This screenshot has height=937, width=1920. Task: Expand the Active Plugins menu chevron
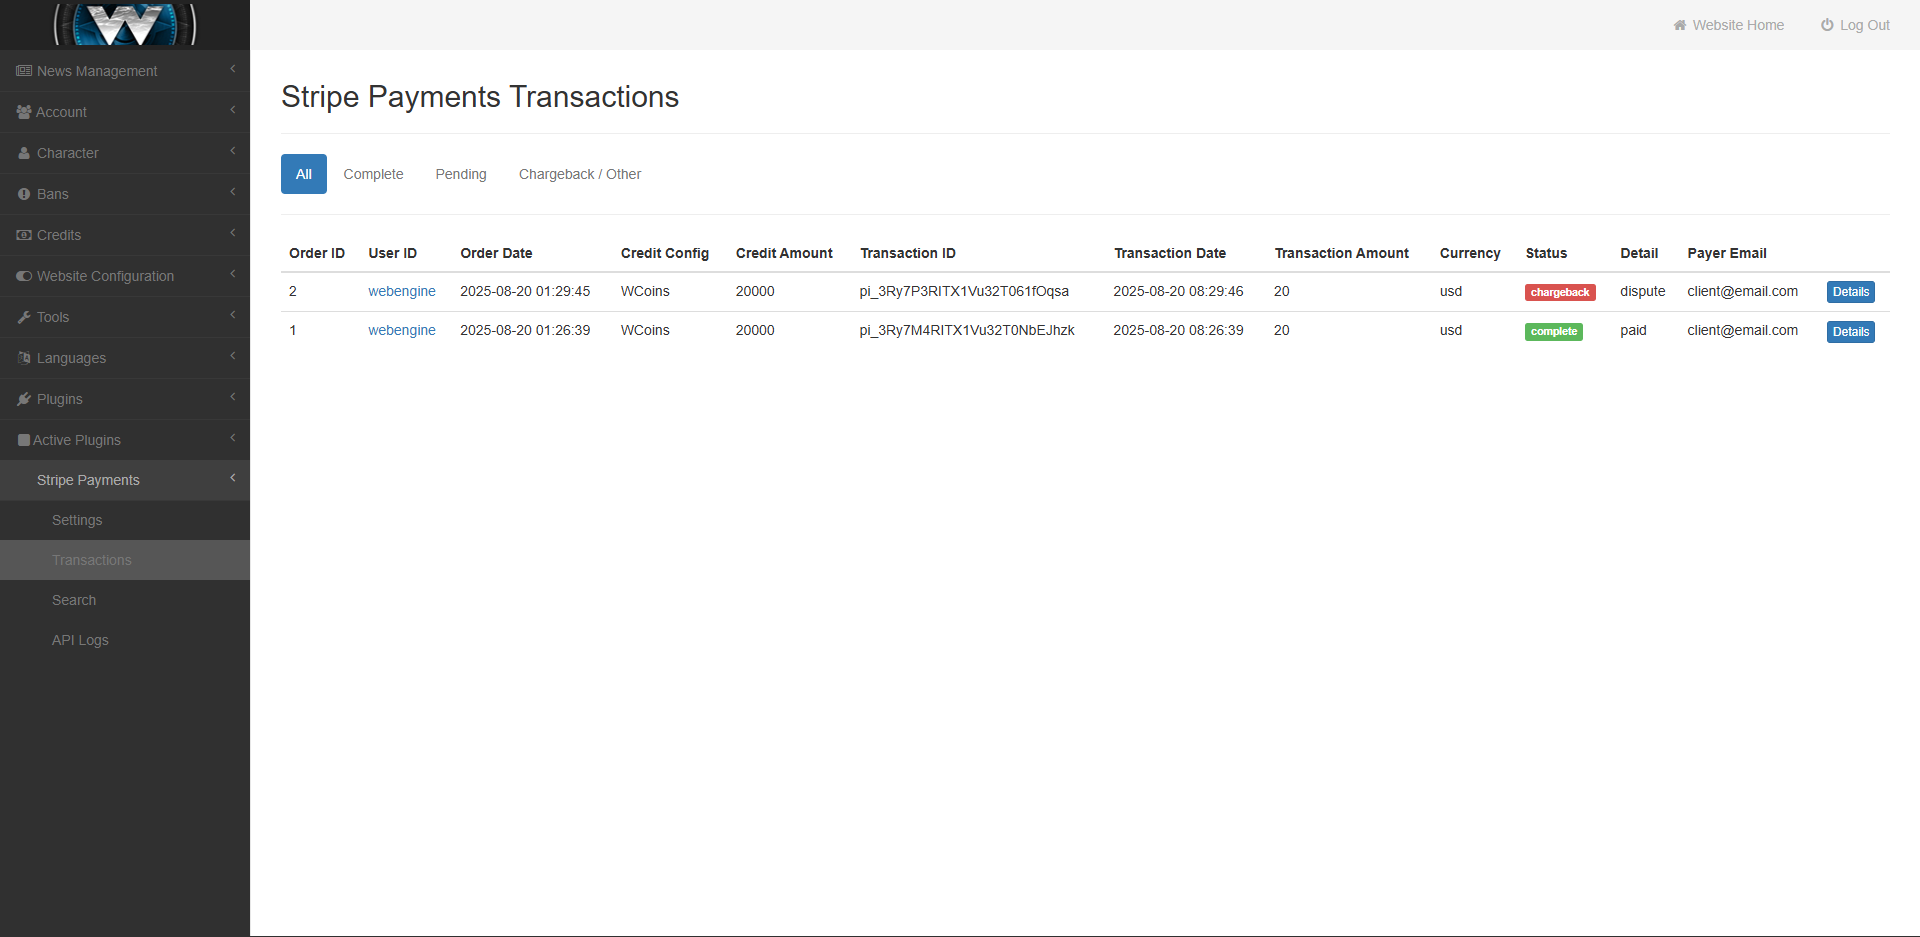233,438
